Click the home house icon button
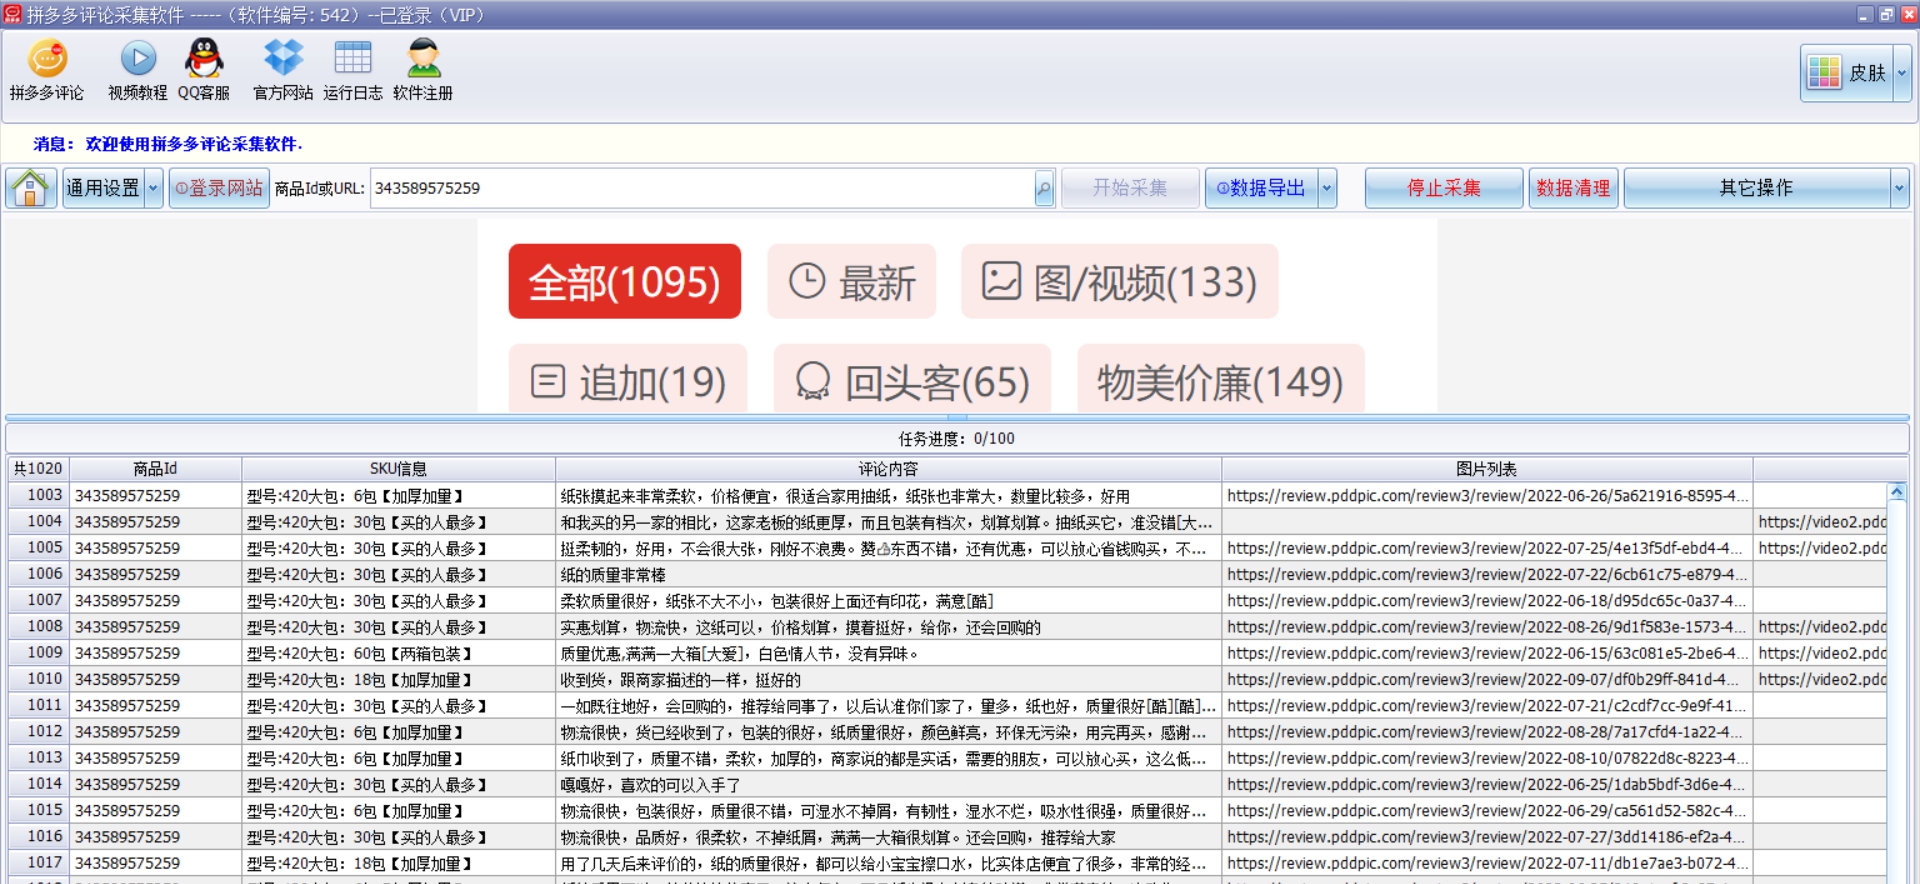Screen dimensions: 1920x884 pyautogui.click(x=31, y=188)
